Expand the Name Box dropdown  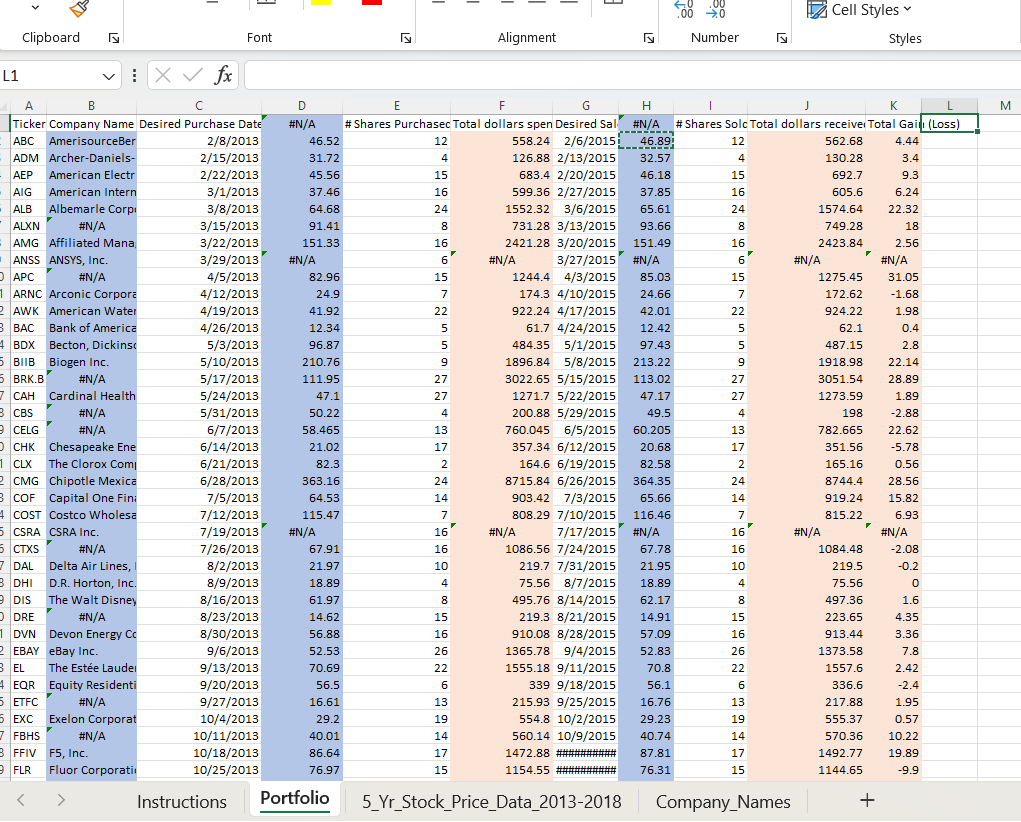coord(108,77)
